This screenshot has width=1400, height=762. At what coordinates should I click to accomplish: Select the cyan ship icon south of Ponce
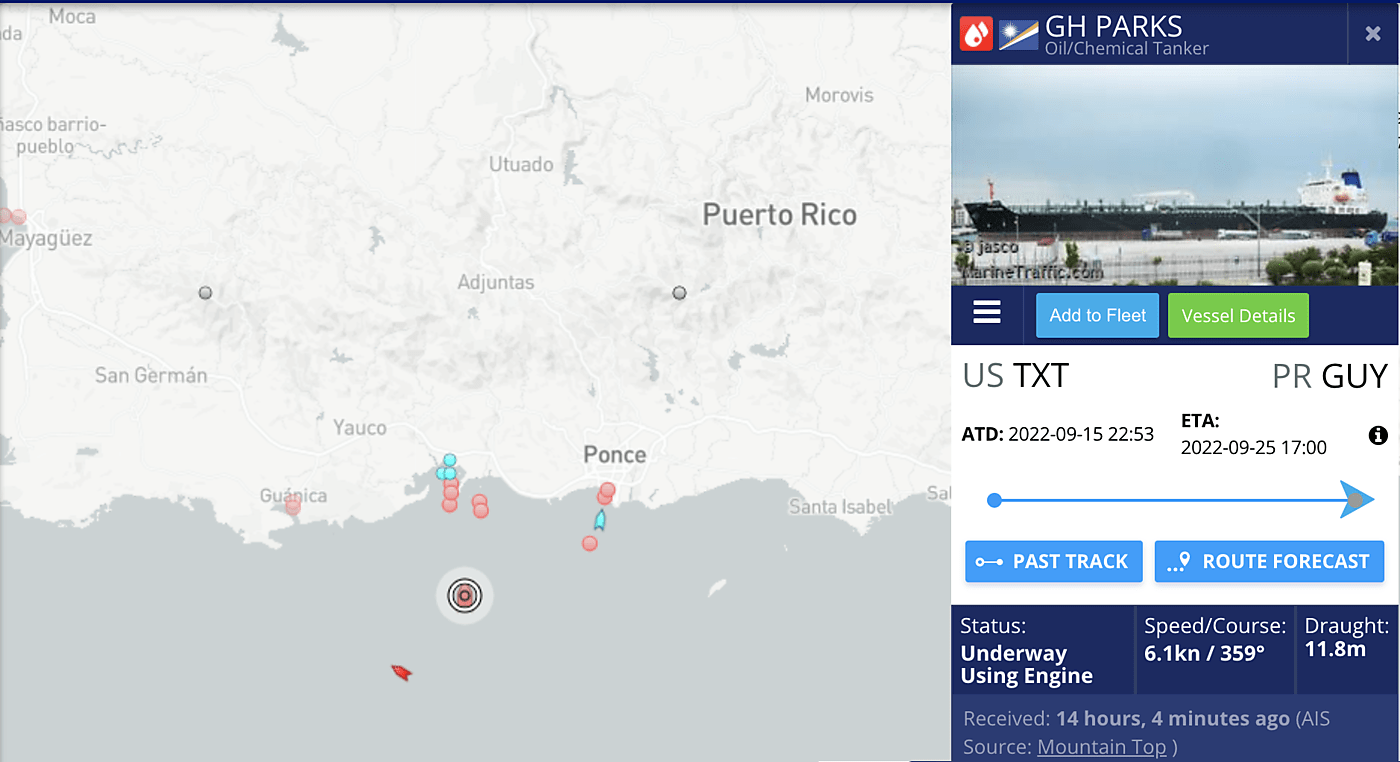[x=600, y=519]
